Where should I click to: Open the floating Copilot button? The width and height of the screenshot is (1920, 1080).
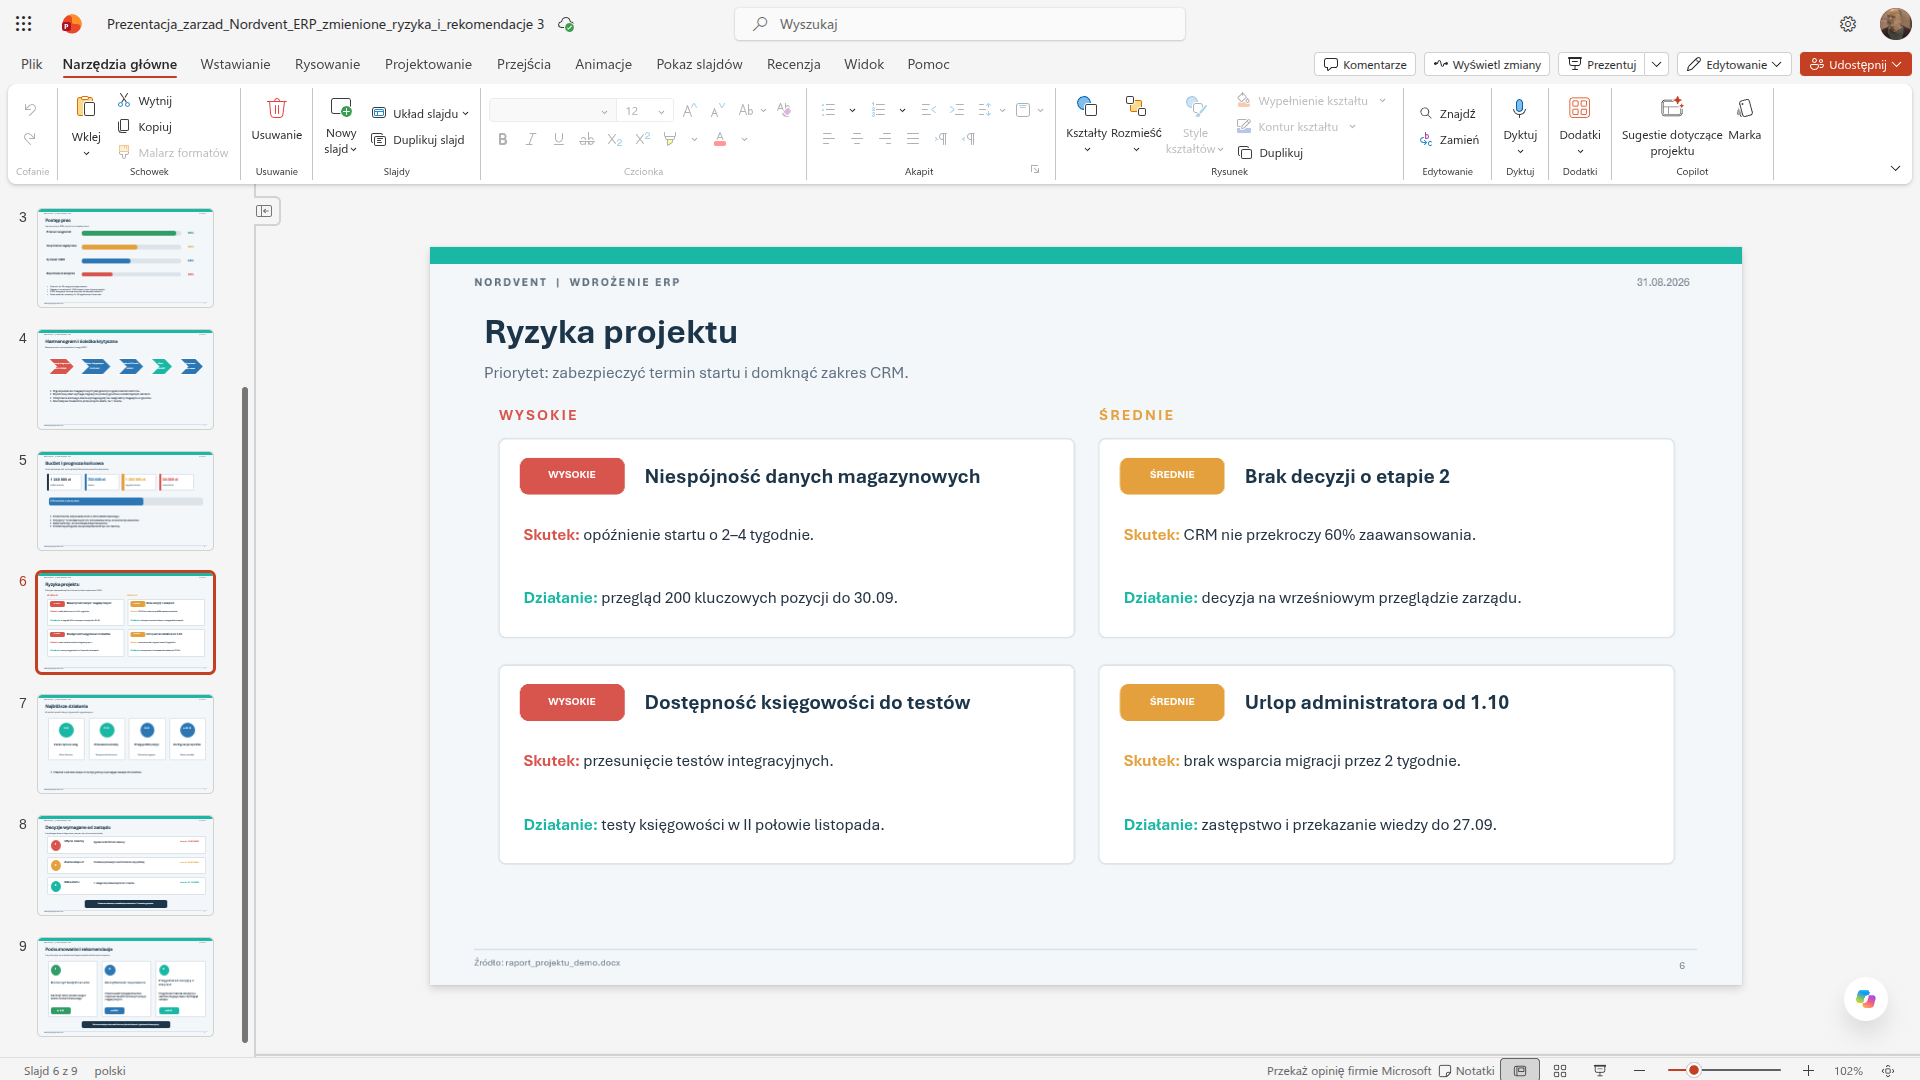(1866, 999)
